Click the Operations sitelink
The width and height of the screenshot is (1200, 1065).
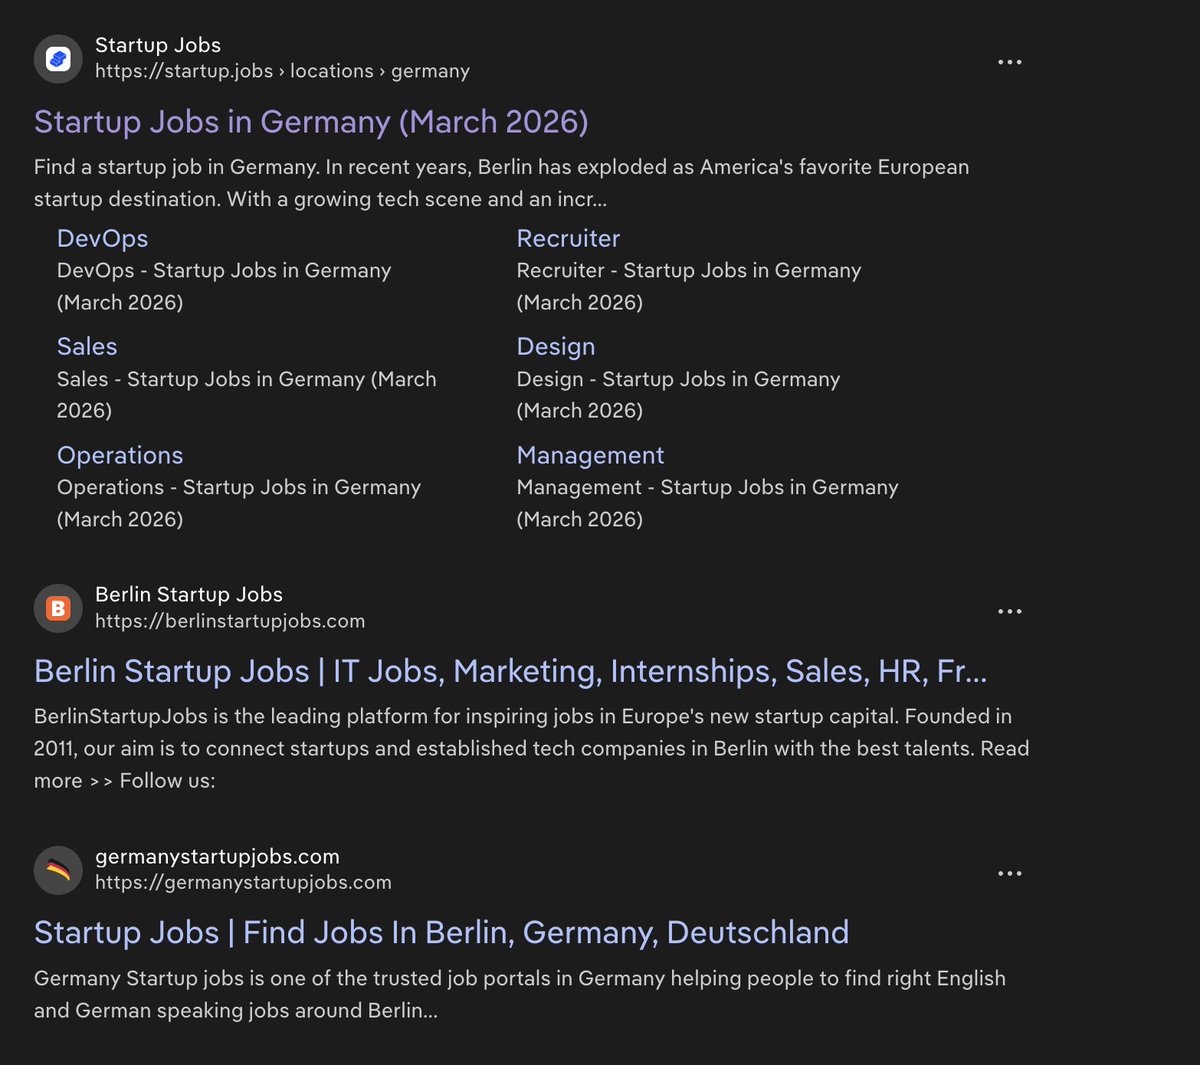pos(120,455)
